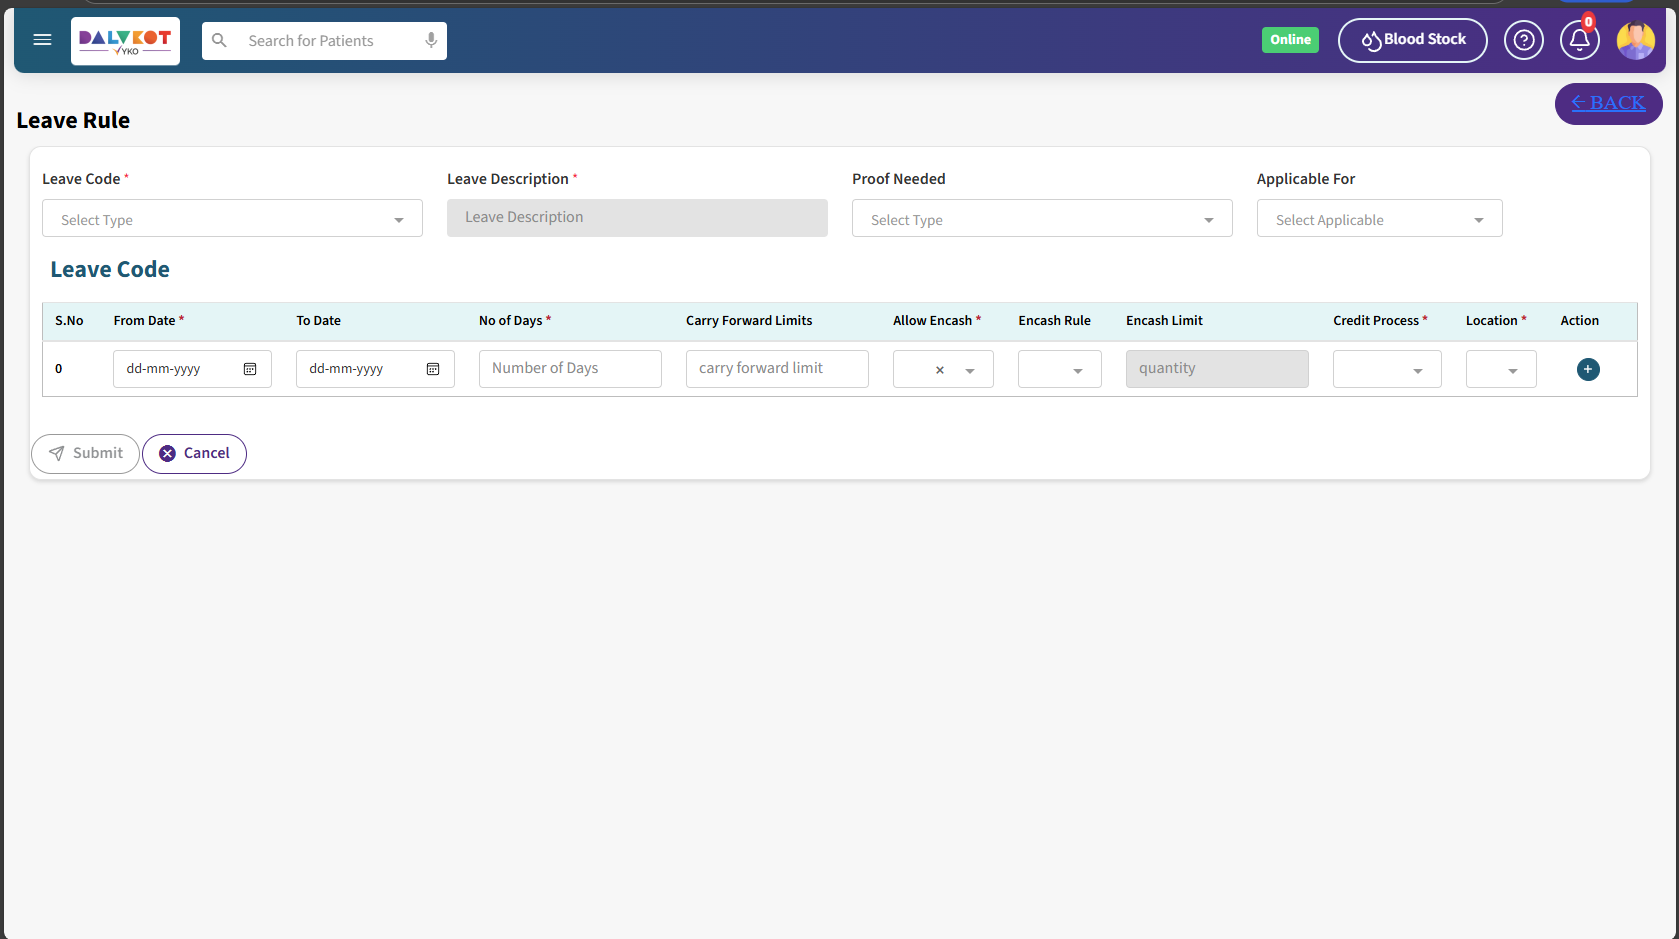Open the notifications bell
The width and height of the screenshot is (1679, 939).
pos(1579,40)
